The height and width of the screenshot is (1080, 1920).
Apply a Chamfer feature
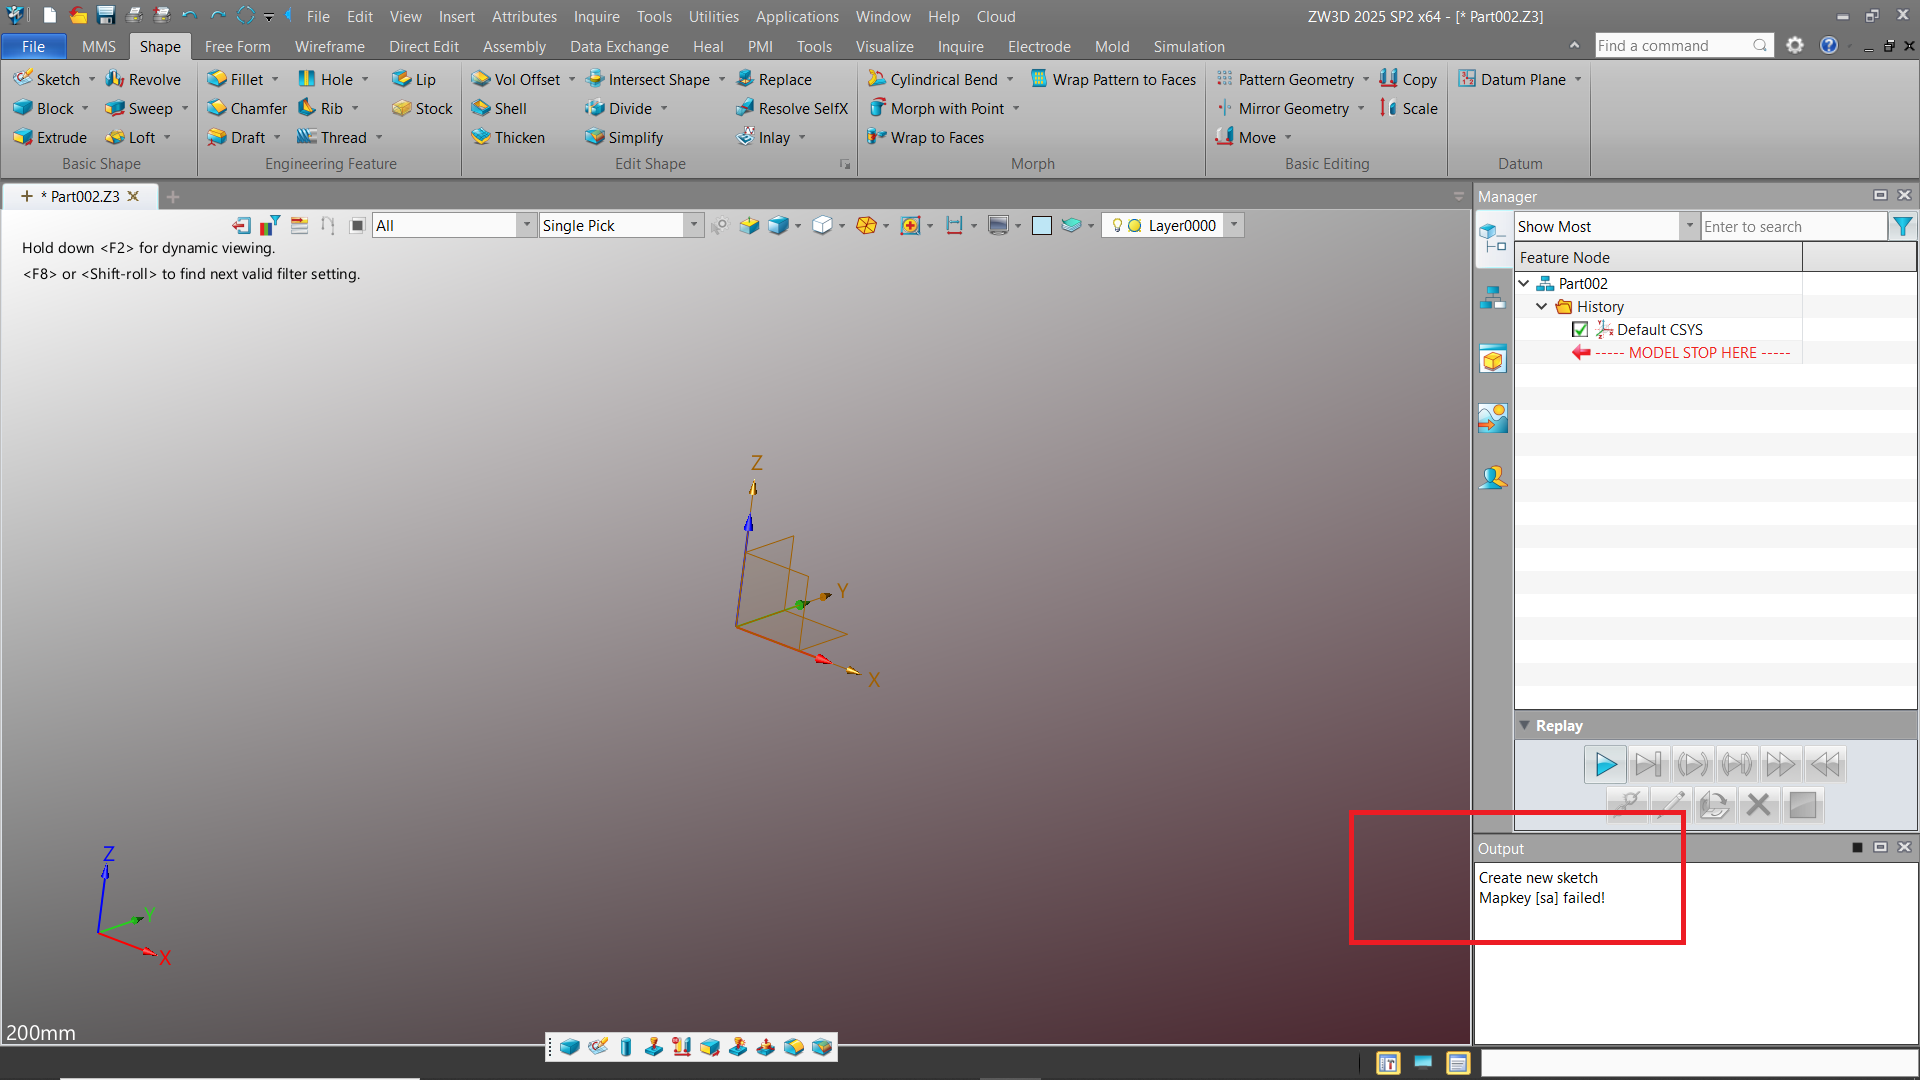coord(247,108)
